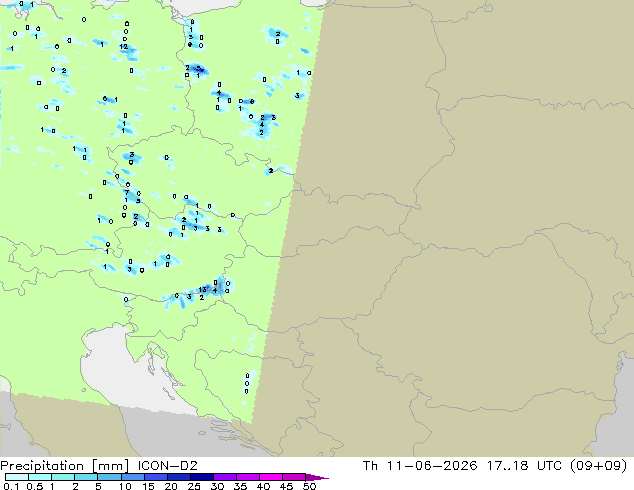Click the '12' precipitation value on map
This screenshot has height=490, width=634.
pos(123,46)
